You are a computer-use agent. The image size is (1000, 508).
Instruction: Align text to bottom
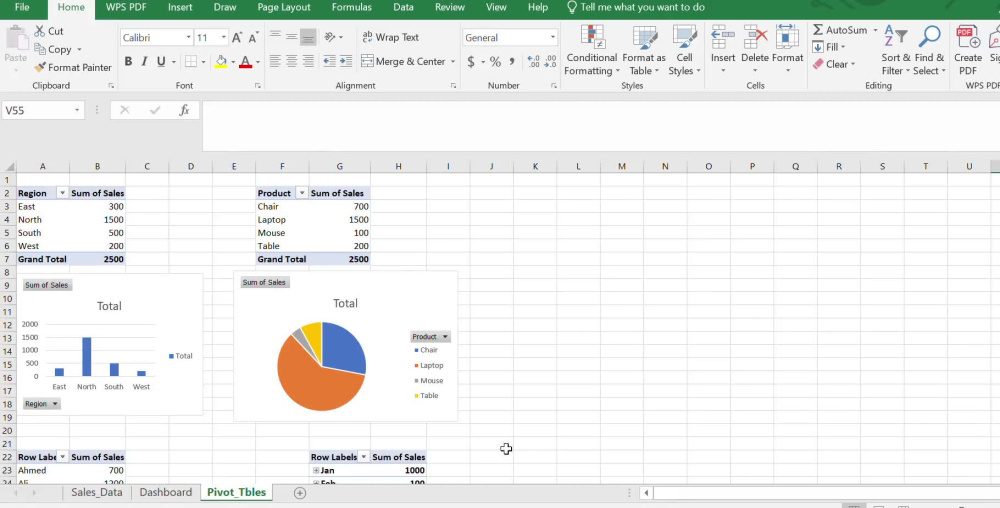(x=308, y=37)
